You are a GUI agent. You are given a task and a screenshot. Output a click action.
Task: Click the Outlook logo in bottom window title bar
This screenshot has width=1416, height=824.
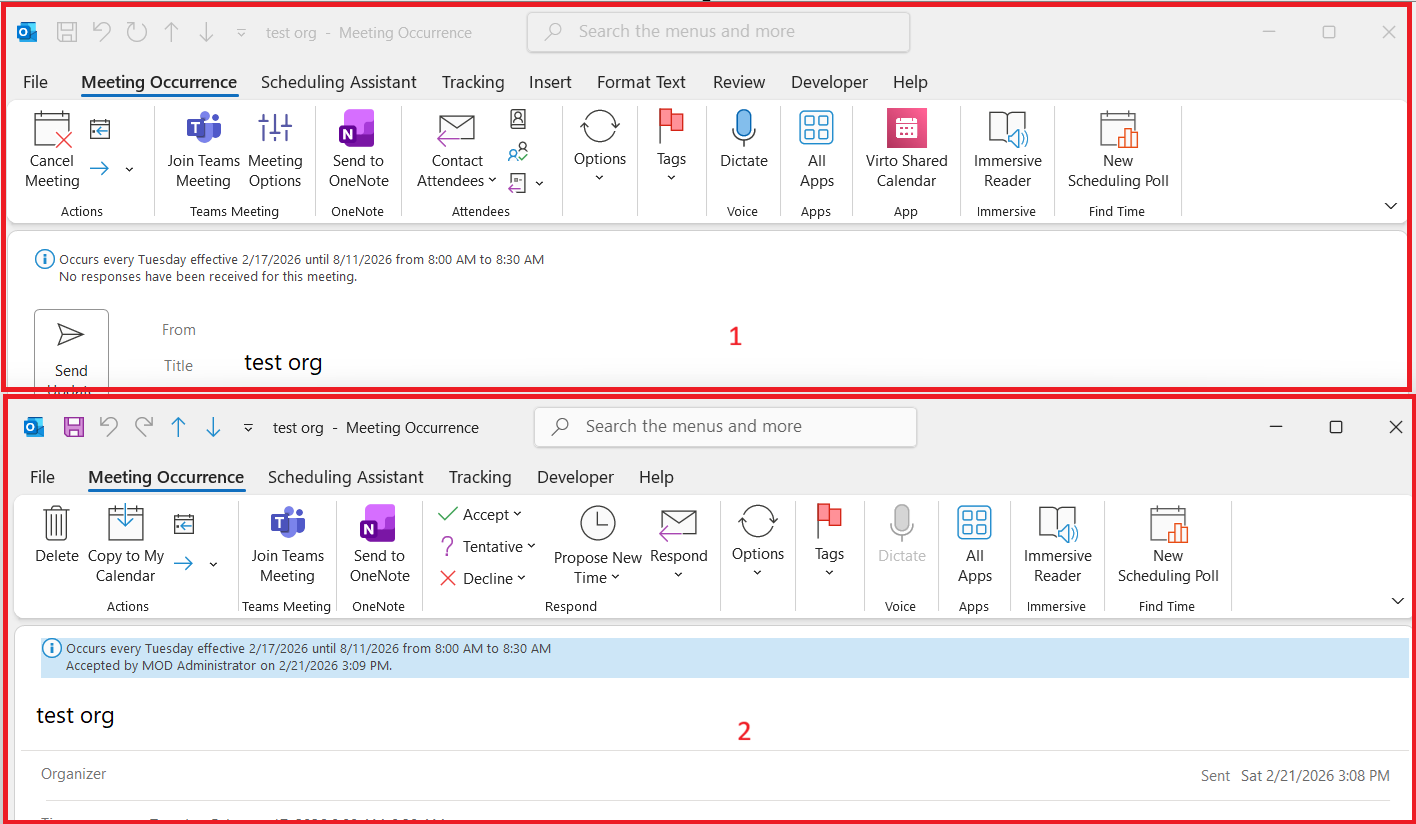33,427
